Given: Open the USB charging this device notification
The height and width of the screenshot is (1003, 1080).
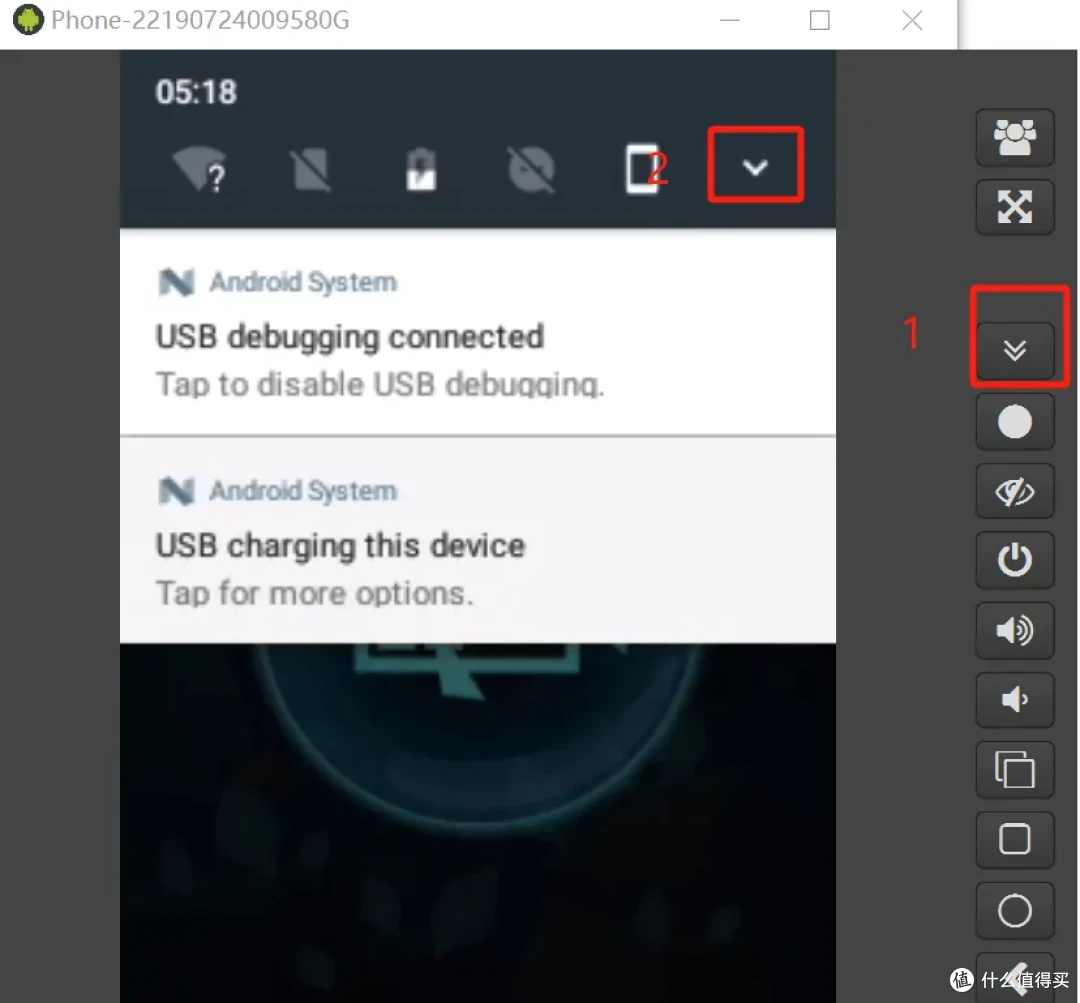Looking at the screenshot, I should click(478, 541).
